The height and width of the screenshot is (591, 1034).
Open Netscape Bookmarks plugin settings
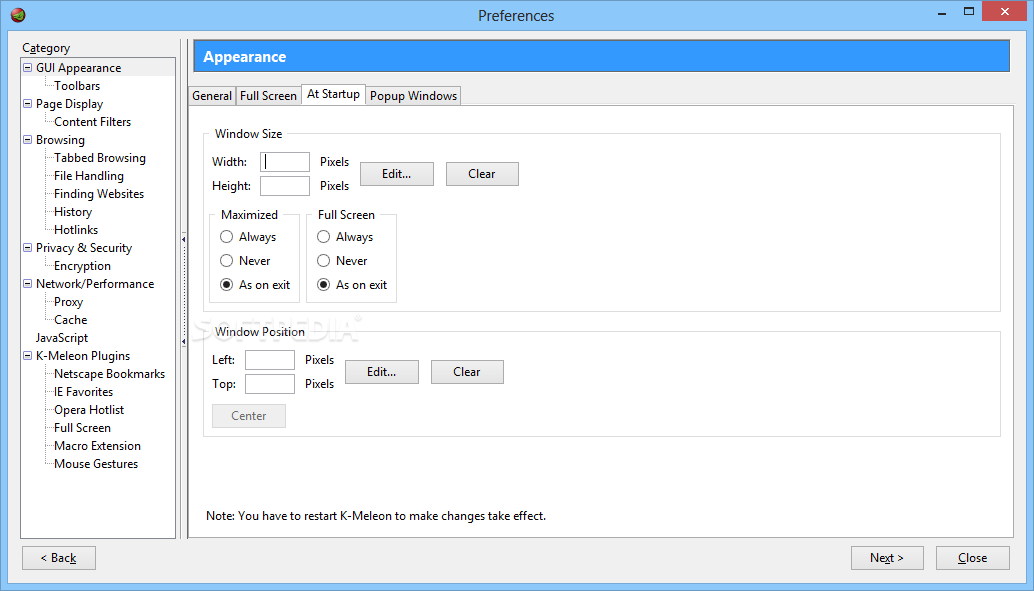[109, 374]
